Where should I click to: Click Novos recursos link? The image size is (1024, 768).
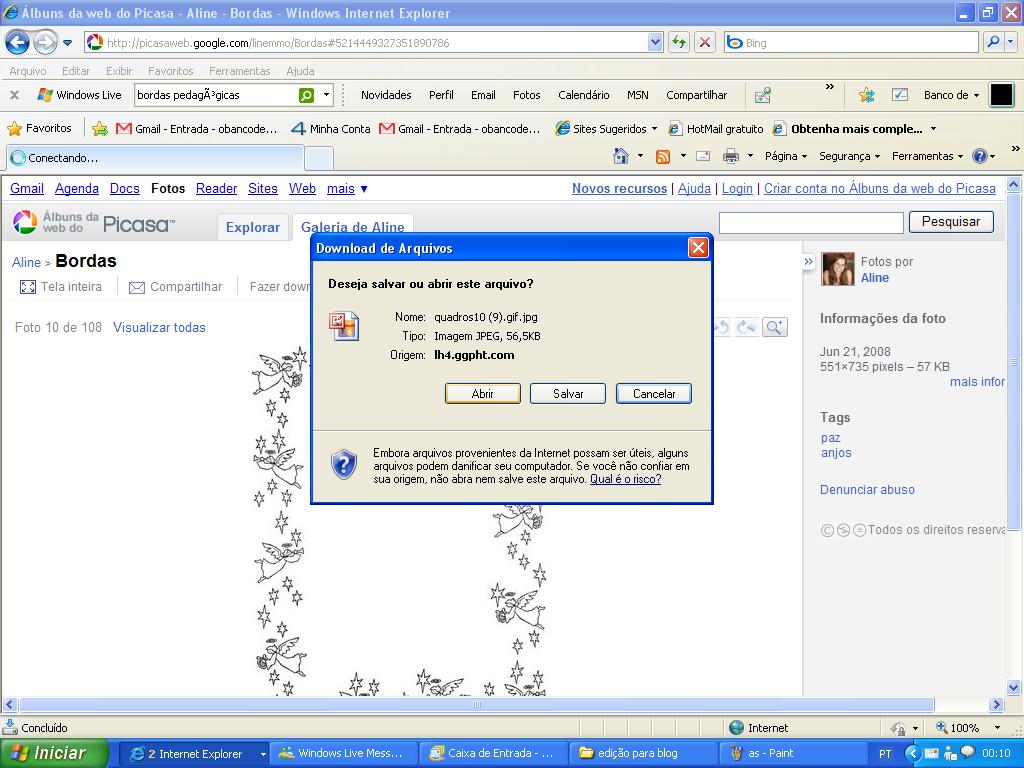click(x=619, y=189)
